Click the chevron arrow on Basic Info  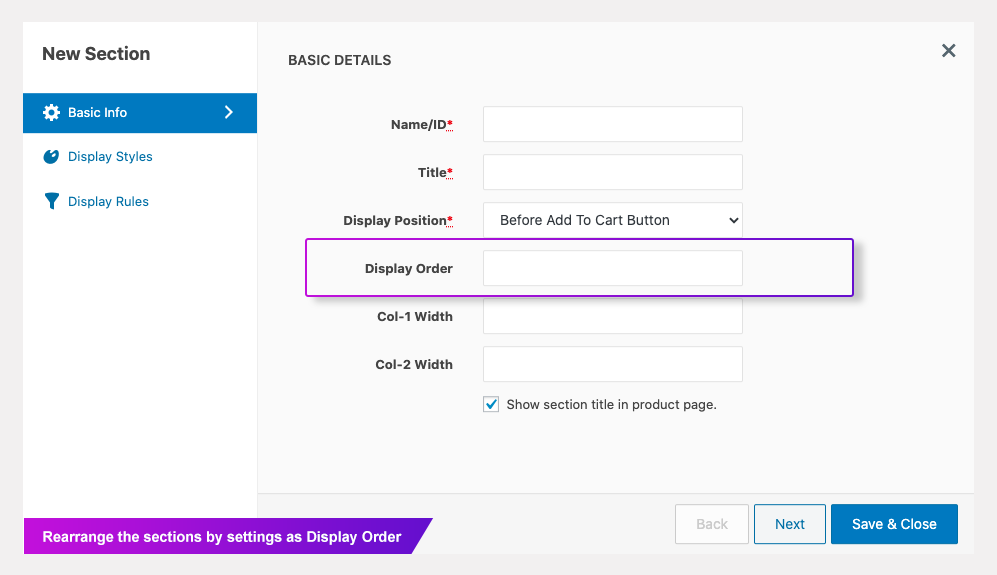(229, 113)
